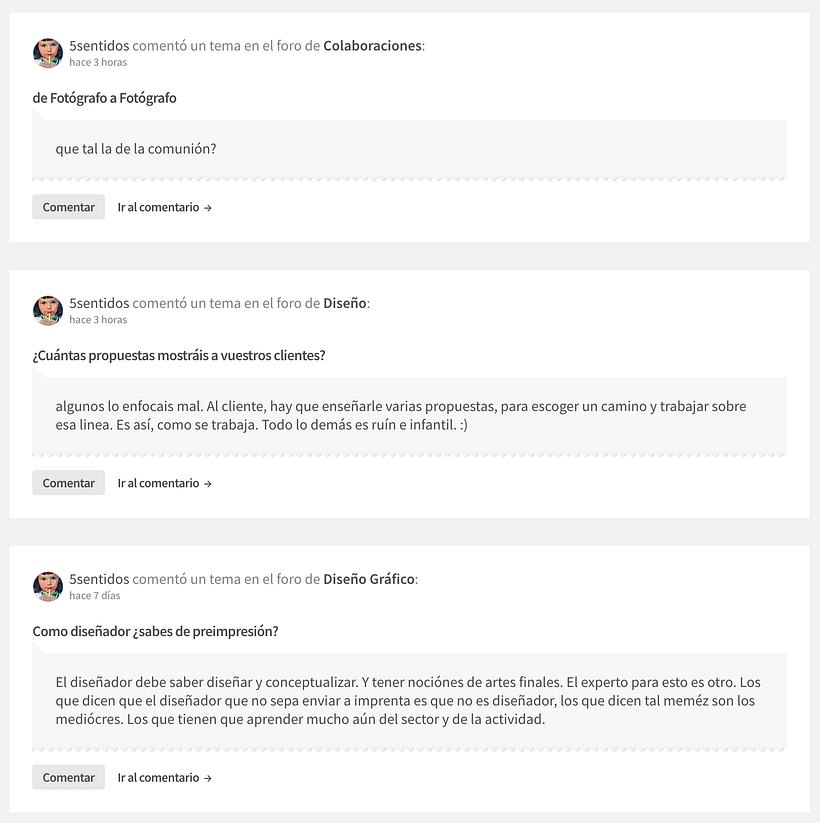This screenshot has width=820, height=823.
Task: Click username 5sentidos in the second post
Action: [99, 303]
